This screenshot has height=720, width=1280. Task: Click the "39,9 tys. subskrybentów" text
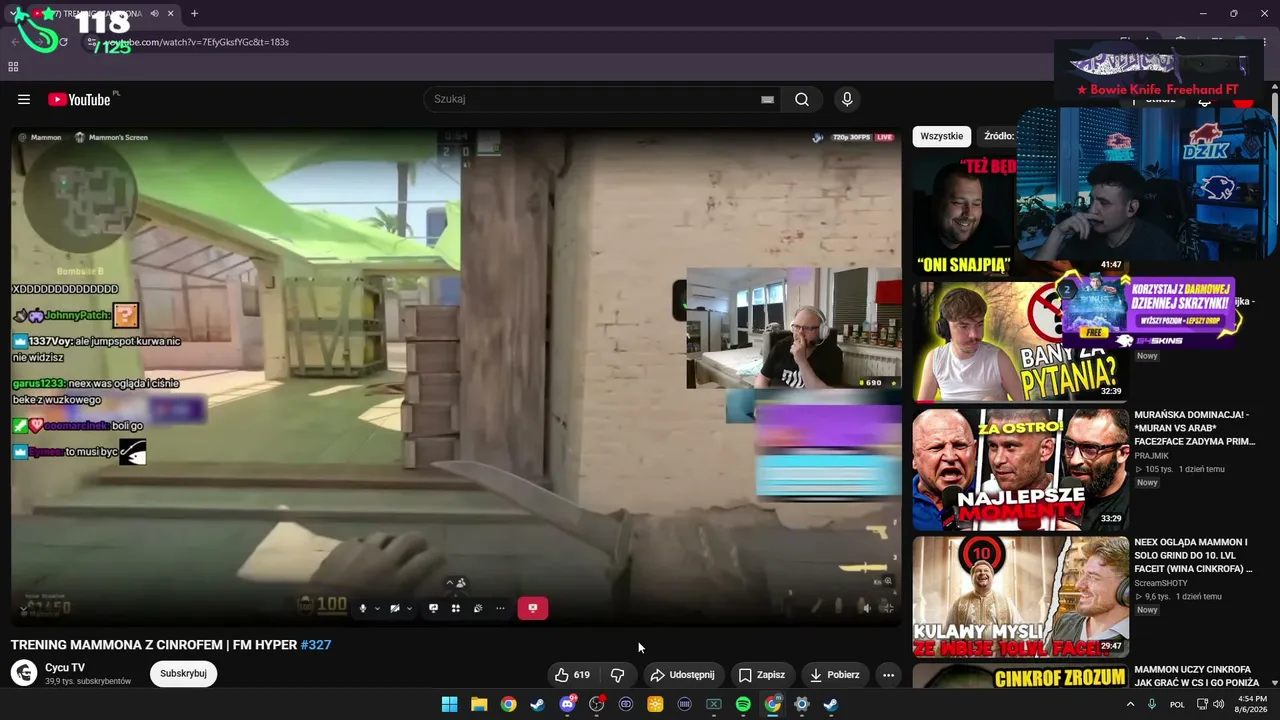click(x=88, y=681)
